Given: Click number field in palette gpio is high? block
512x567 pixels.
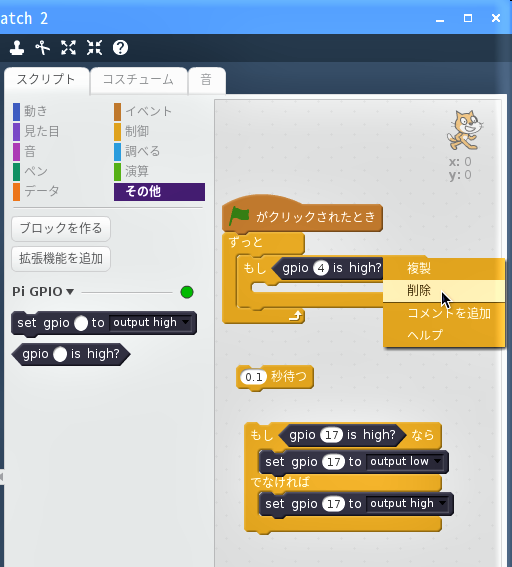Looking at the screenshot, I should click(x=60, y=354).
